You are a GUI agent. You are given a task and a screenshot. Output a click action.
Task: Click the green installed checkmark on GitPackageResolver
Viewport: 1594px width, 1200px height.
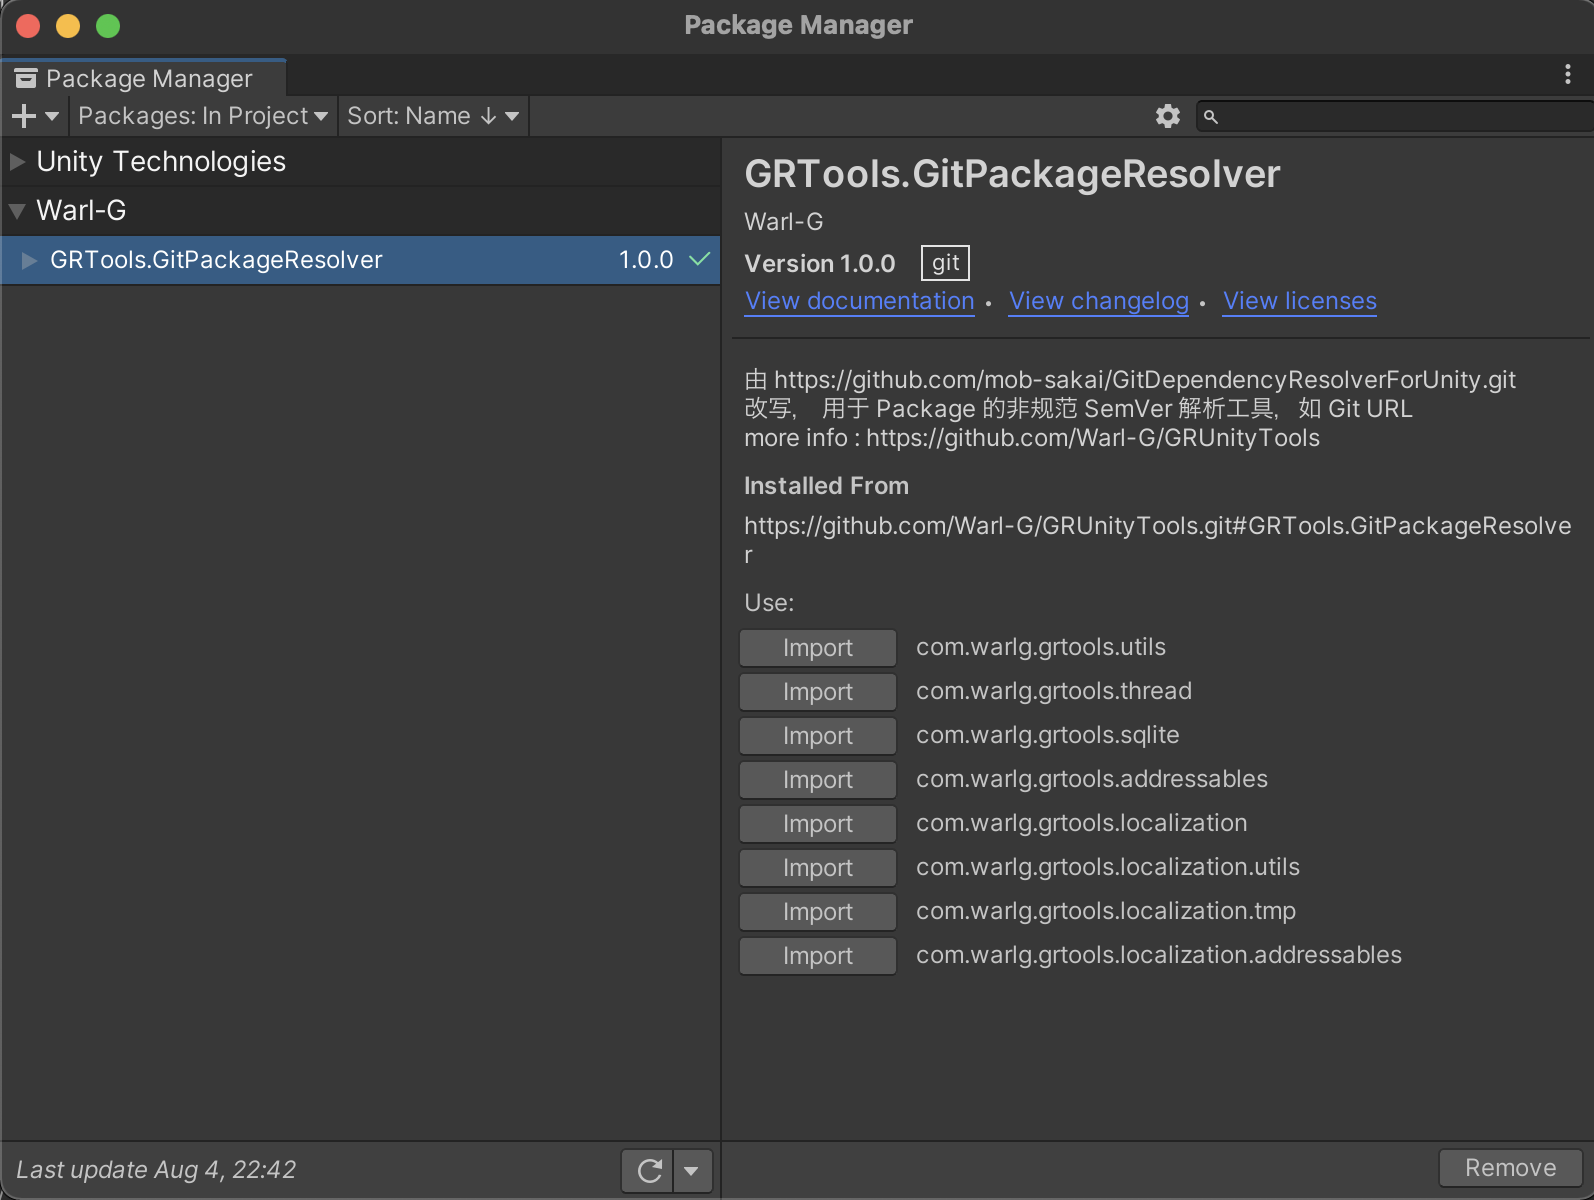700,260
